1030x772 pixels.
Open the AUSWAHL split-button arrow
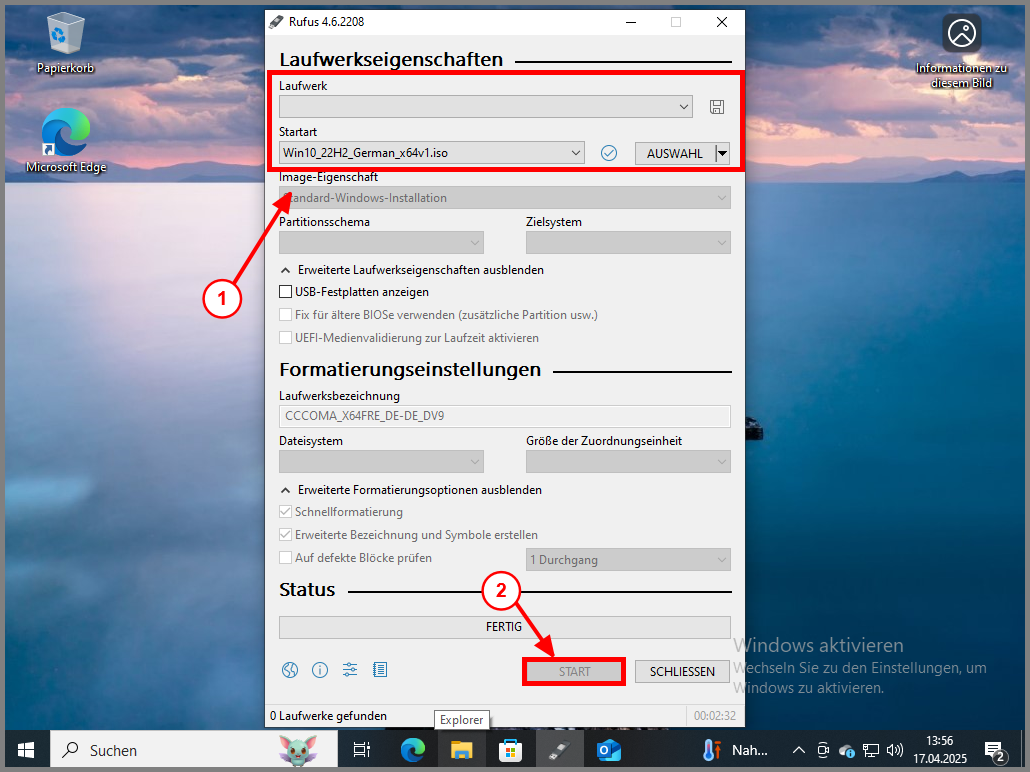[723, 154]
